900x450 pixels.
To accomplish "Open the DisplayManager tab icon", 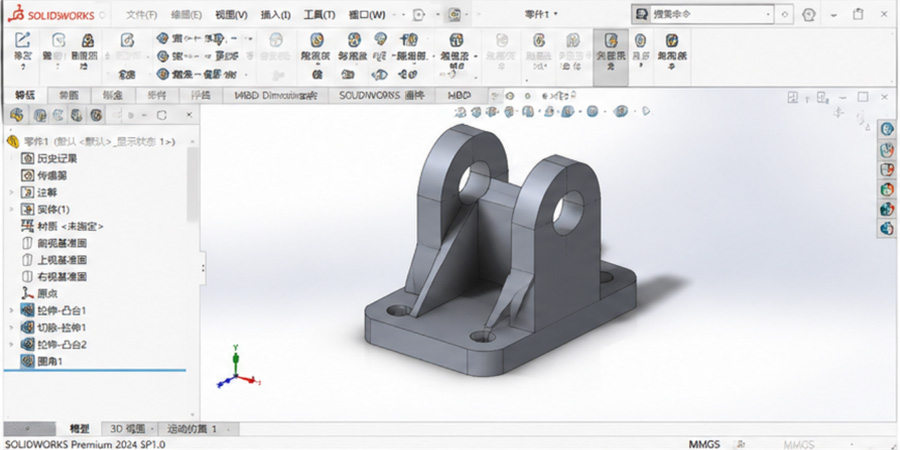I will click(x=96, y=115).
